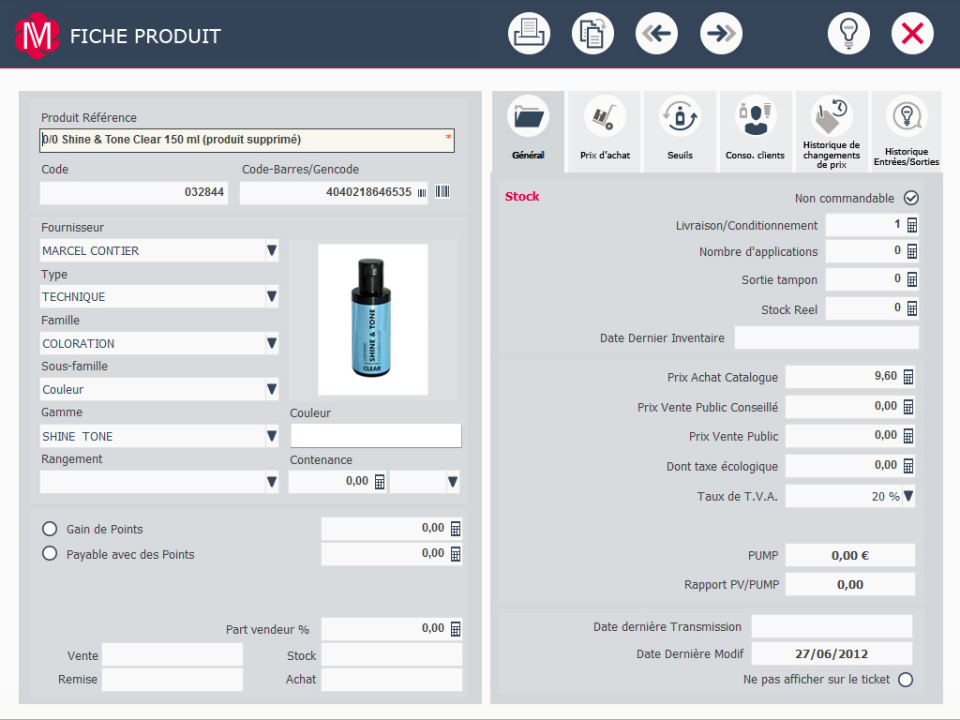Open the Famille dropdown list
This screenshot has height=720, width=960.
click(271, 343)
